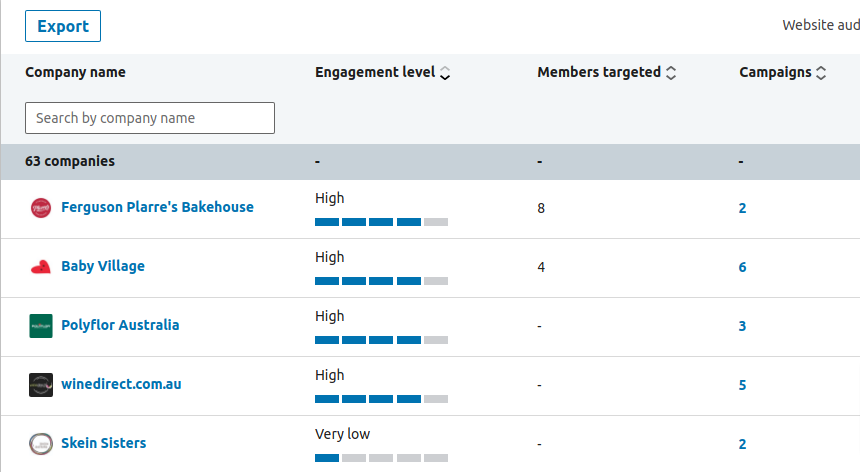The image size is (860, 472).
Task: Click members targeted value 4
Action: (541, 268)
